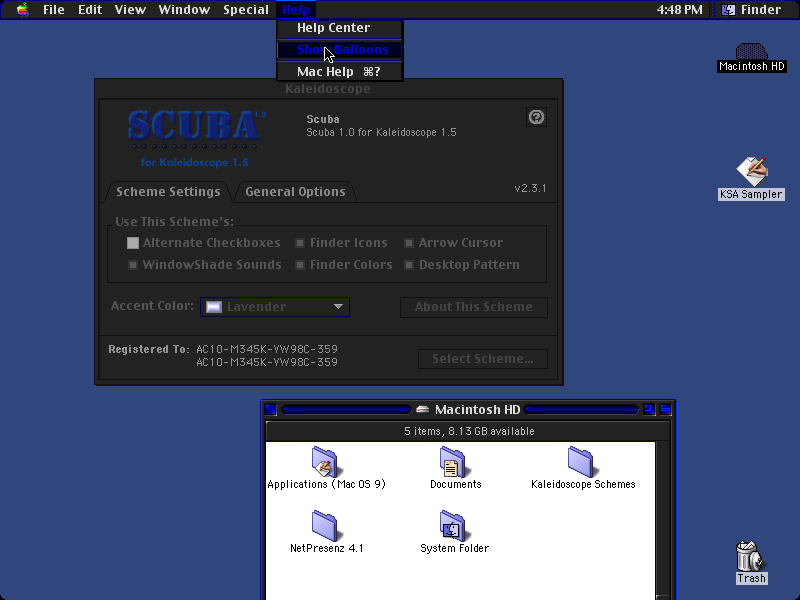Click 'Scuba 1.0 for Kaleidoscope 1.5' description text

[381, 133]
